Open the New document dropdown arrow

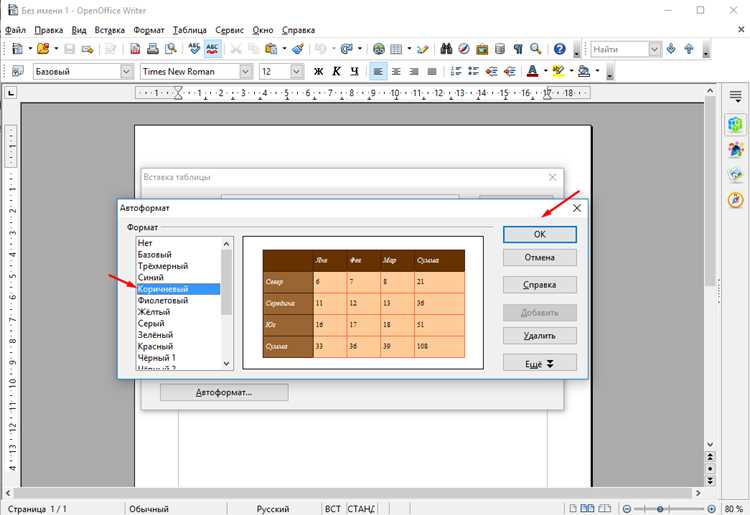(30, 49)
